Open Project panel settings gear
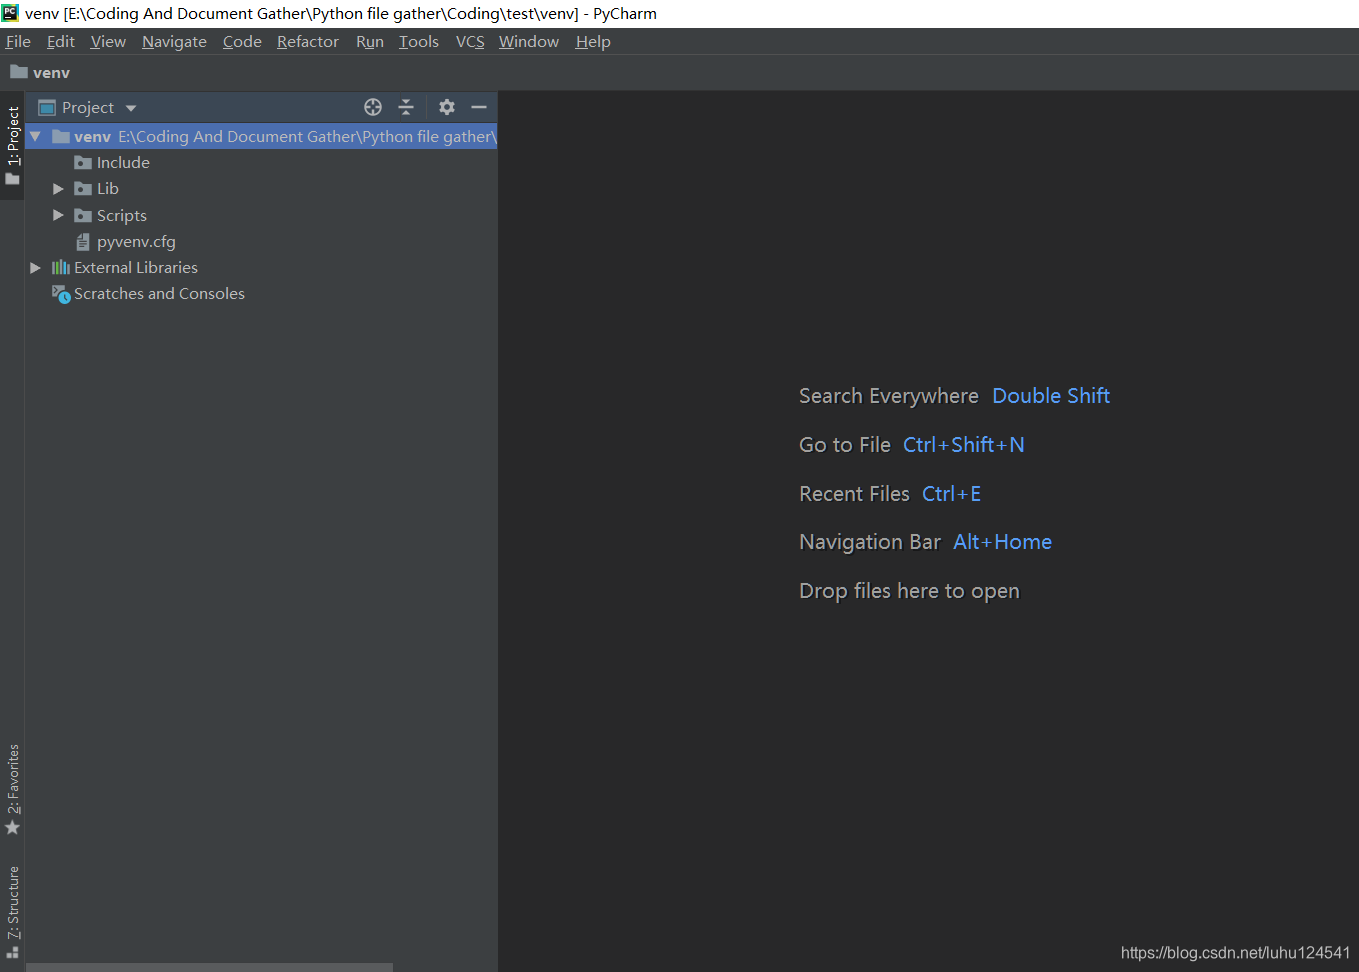Screen dimensions: 1359x972 tap(447, 107)
